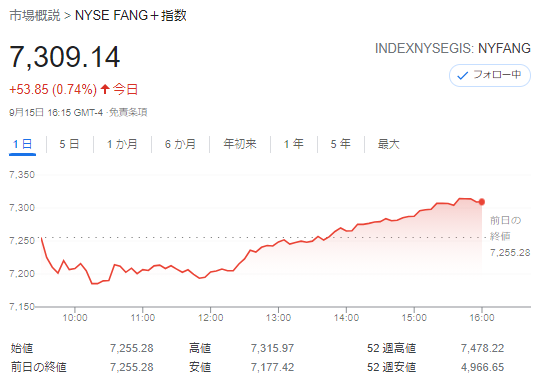
Task: Click the red up-arrow icon beside 今日
Action: point(105,89)
